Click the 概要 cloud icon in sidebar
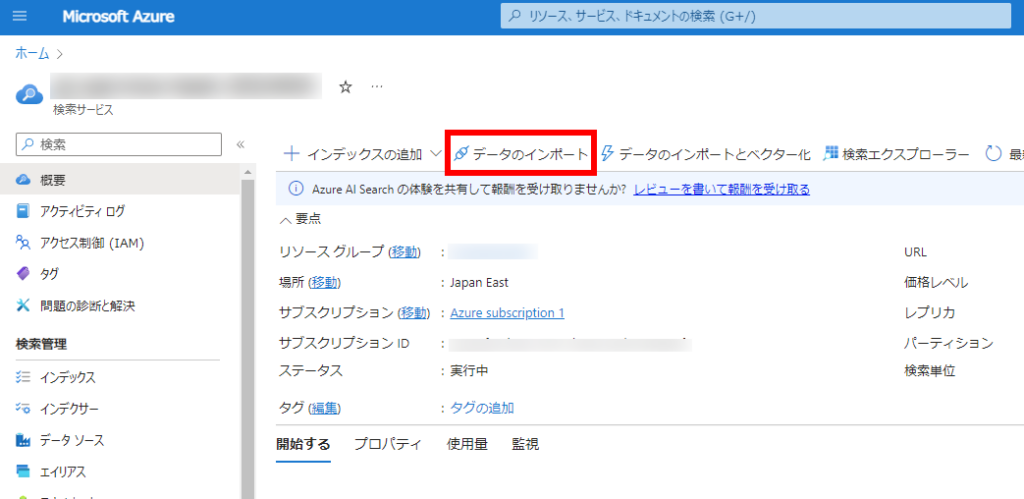The height and width of the screenshot is (499, 1024). pos(24,180)
